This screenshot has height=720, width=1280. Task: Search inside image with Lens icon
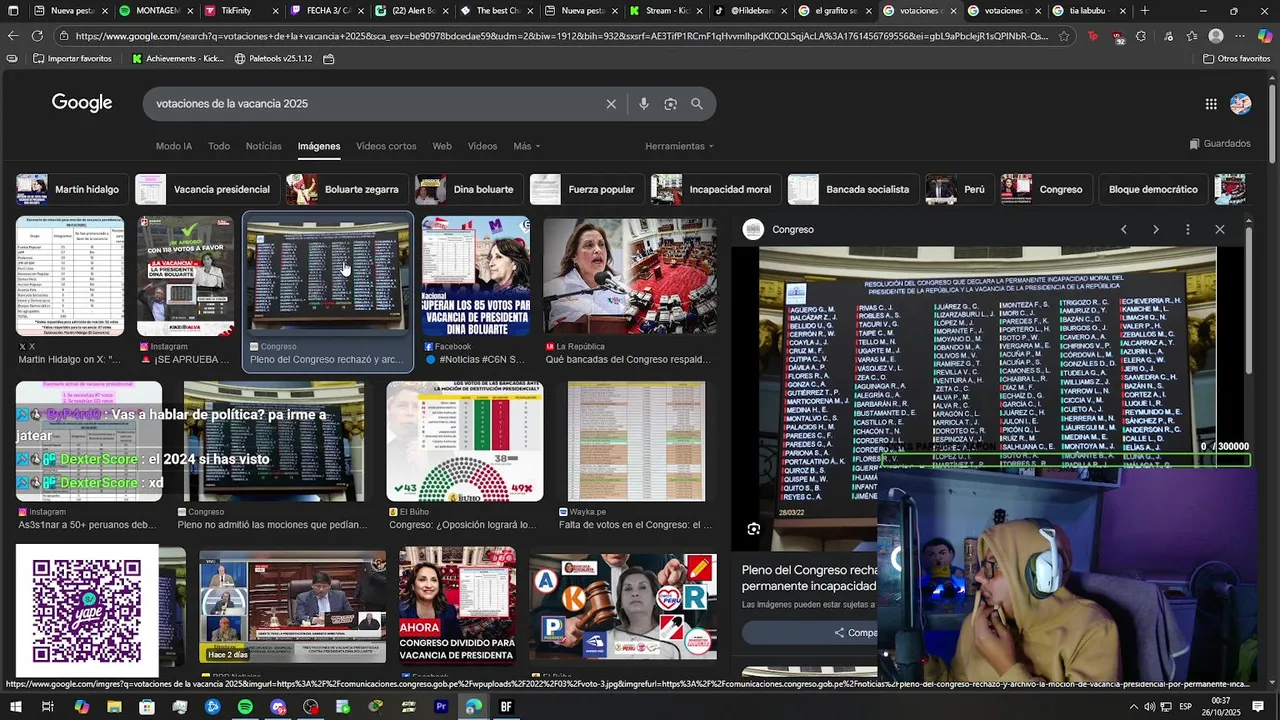[x=754, y=529]
